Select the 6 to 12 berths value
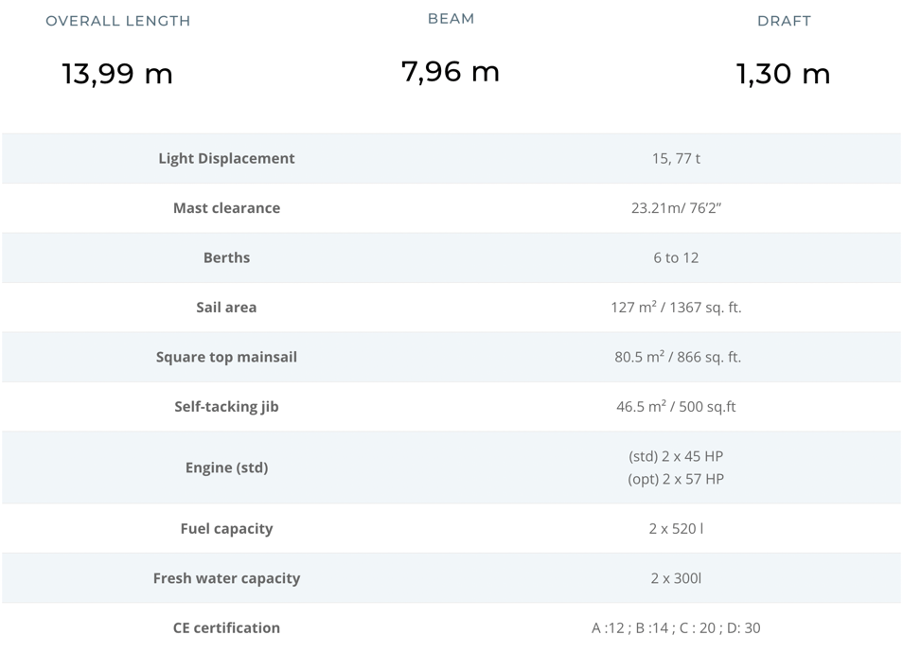This screenshot has height=654, width=904. (676, 258)
